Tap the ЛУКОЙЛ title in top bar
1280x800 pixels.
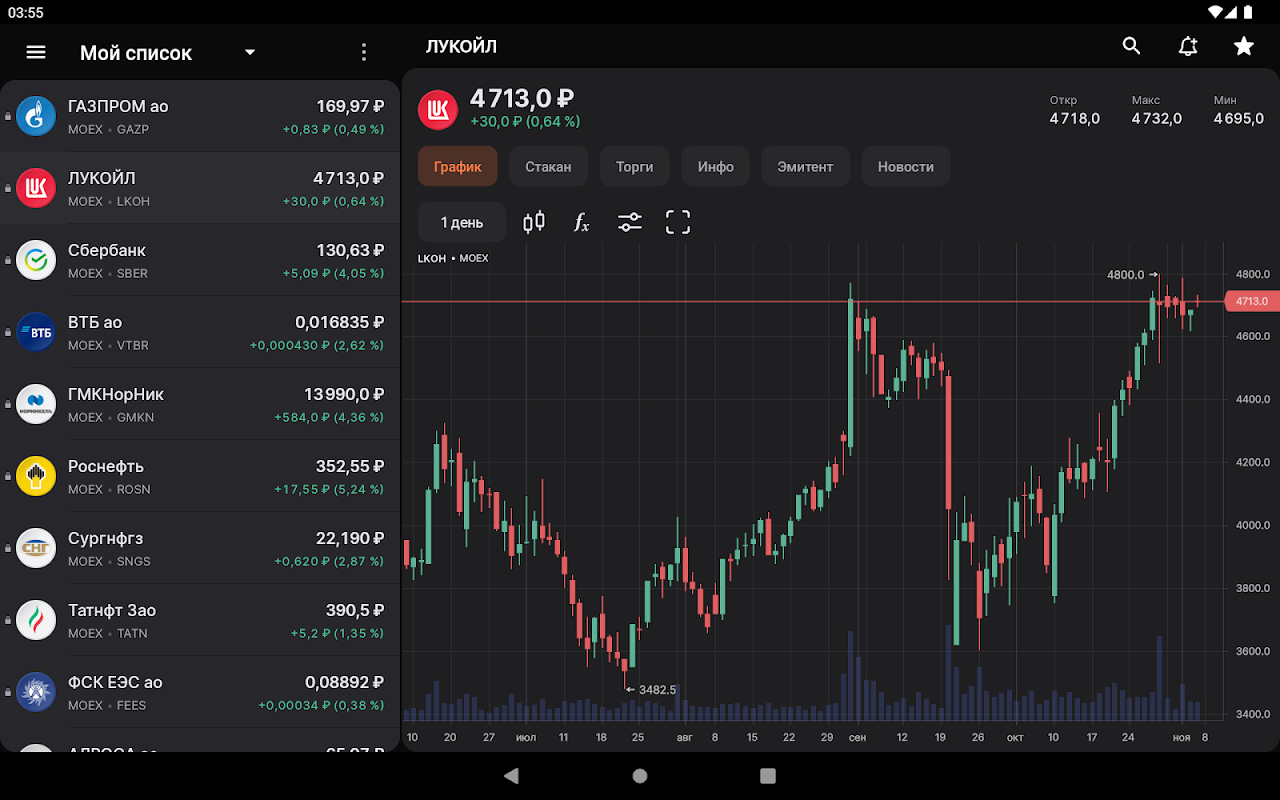click(461, 46)
